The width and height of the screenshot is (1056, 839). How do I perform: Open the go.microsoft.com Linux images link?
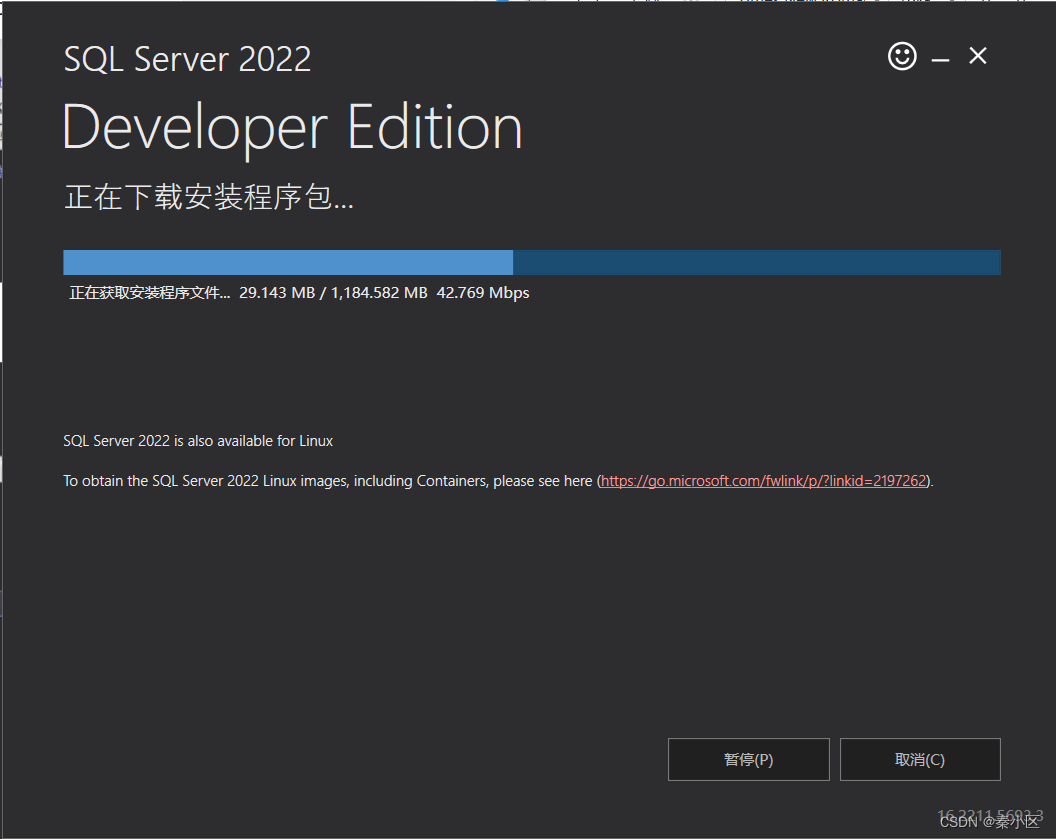[x=764, y=481]
